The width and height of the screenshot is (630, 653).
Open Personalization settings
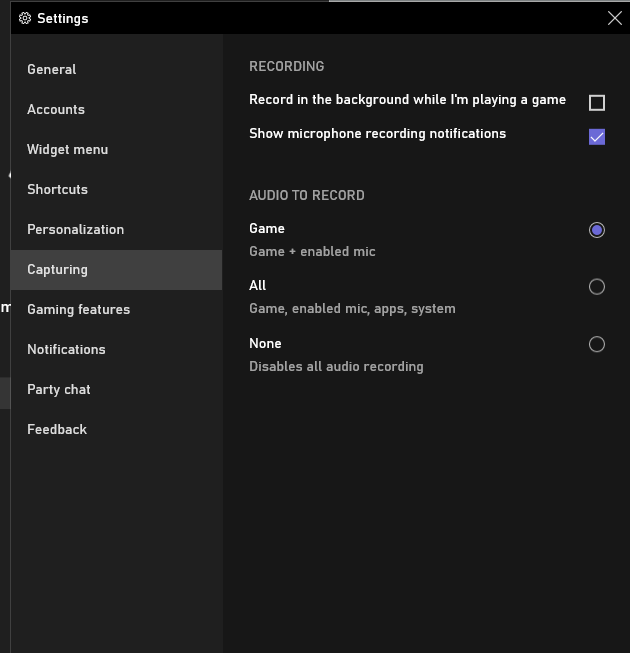point(76,230)
